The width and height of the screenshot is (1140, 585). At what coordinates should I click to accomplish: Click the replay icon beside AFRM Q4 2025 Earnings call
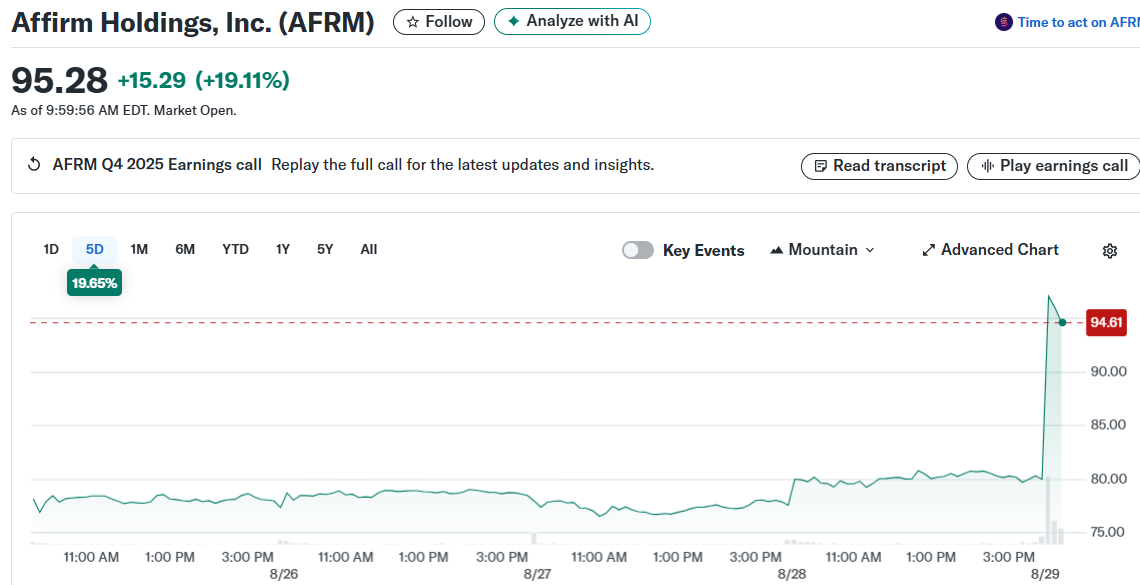33,164
